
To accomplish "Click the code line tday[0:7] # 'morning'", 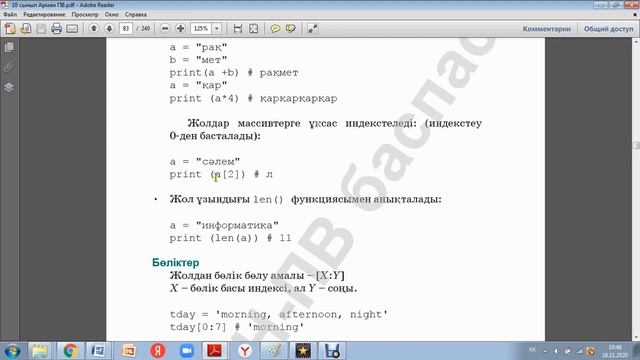I will (x=237, y=327).
